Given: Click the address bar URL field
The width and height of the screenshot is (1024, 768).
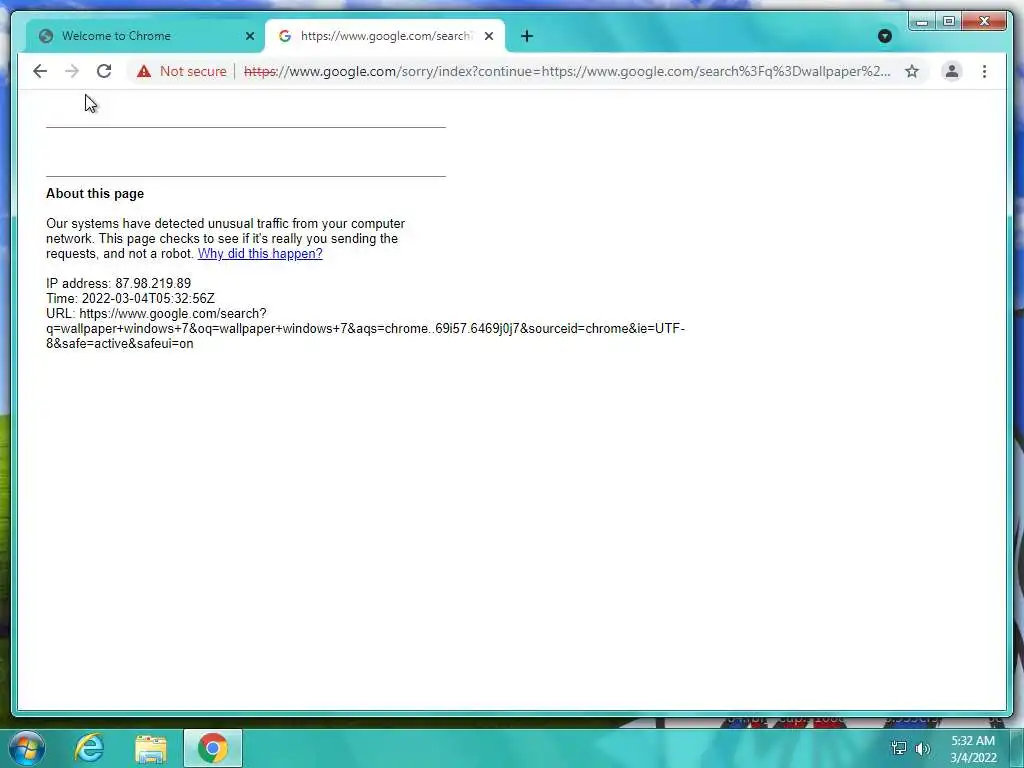Looking at the screenshot, I should (x=567, y=71).
